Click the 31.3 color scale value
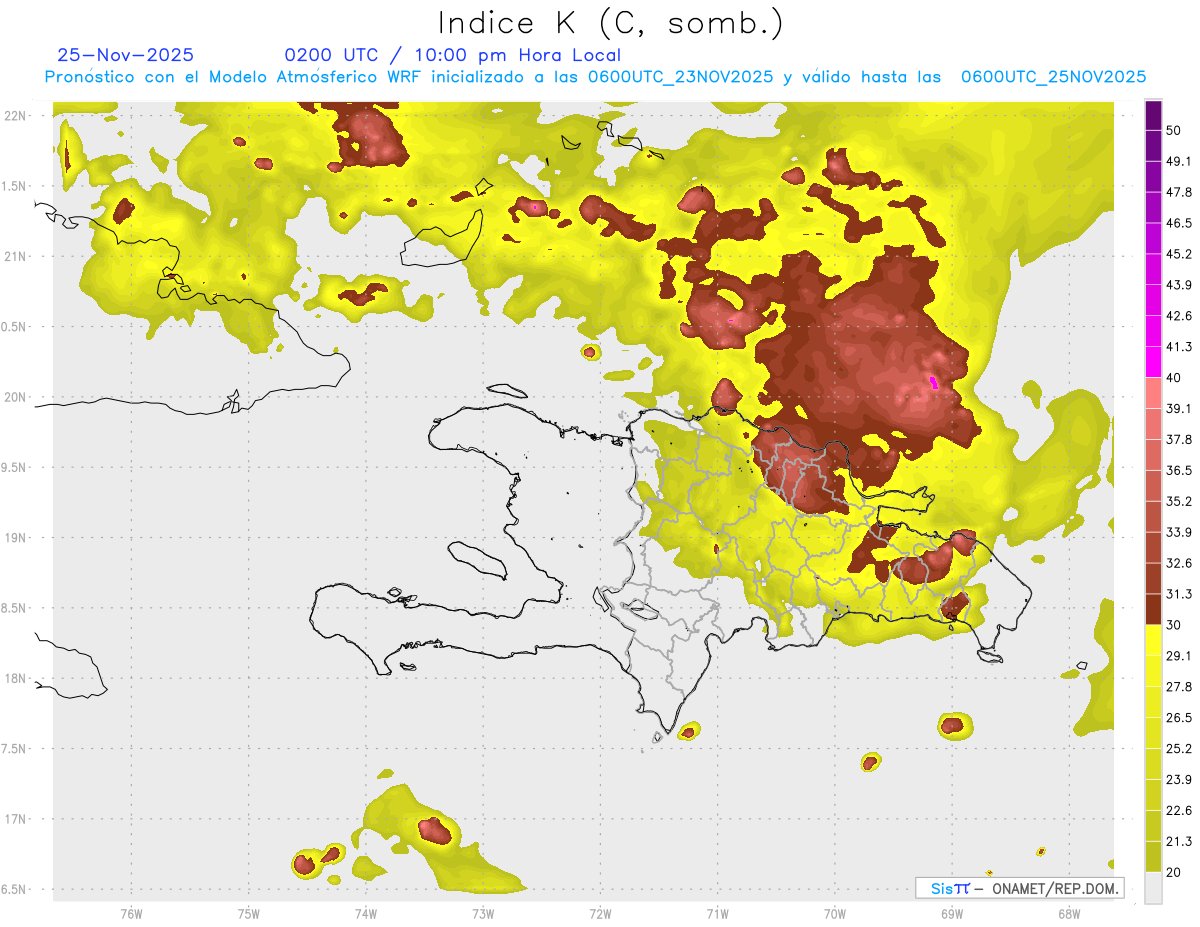This screenshot has width=1200, height=927. coord(1179,594)
